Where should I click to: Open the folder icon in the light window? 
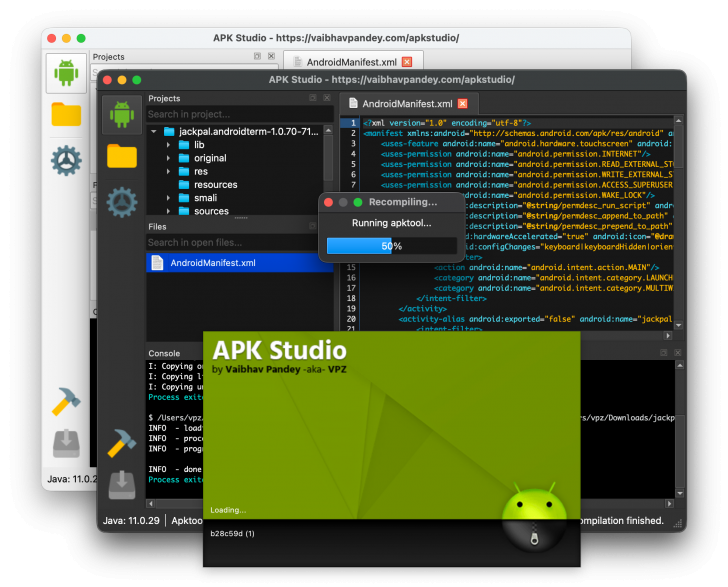click(x=66, y=114)
